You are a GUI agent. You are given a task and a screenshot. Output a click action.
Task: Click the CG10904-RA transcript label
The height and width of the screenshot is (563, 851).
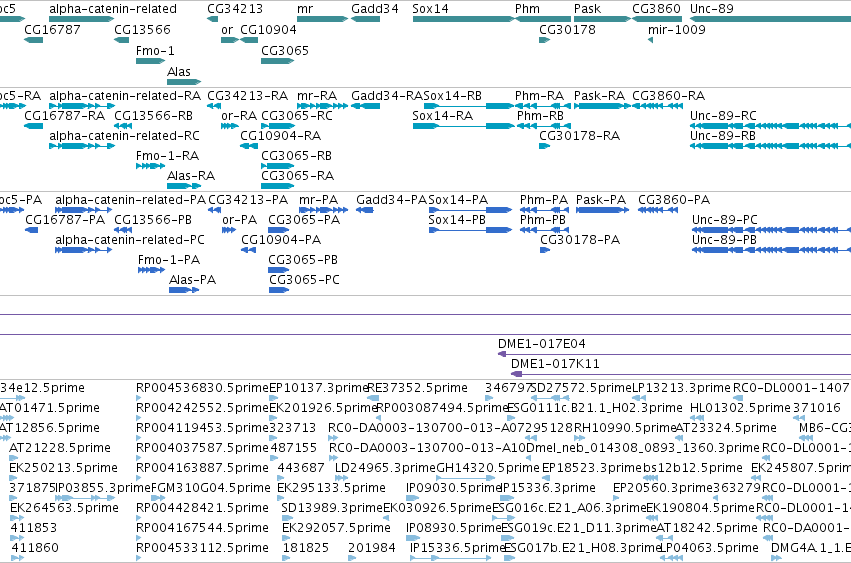(281, 135)
